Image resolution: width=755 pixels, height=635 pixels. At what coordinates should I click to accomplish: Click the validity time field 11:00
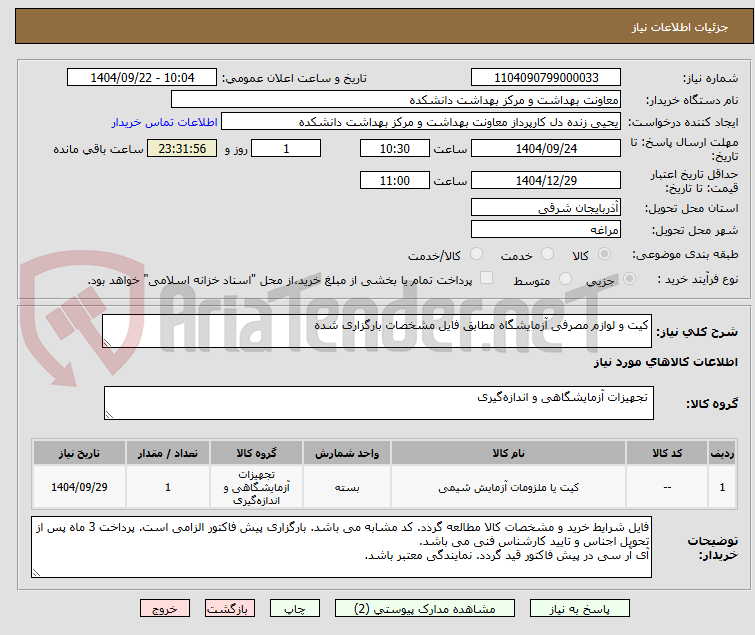click(394, 181)
